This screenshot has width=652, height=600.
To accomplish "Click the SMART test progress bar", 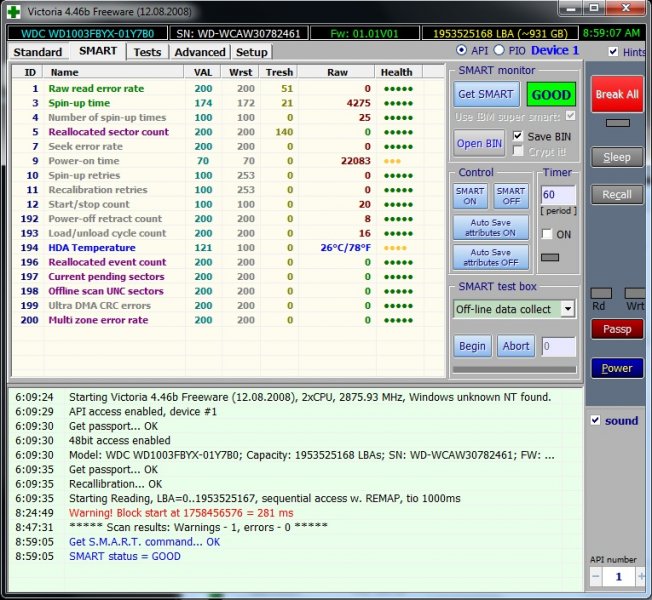I will pos(514,370).
